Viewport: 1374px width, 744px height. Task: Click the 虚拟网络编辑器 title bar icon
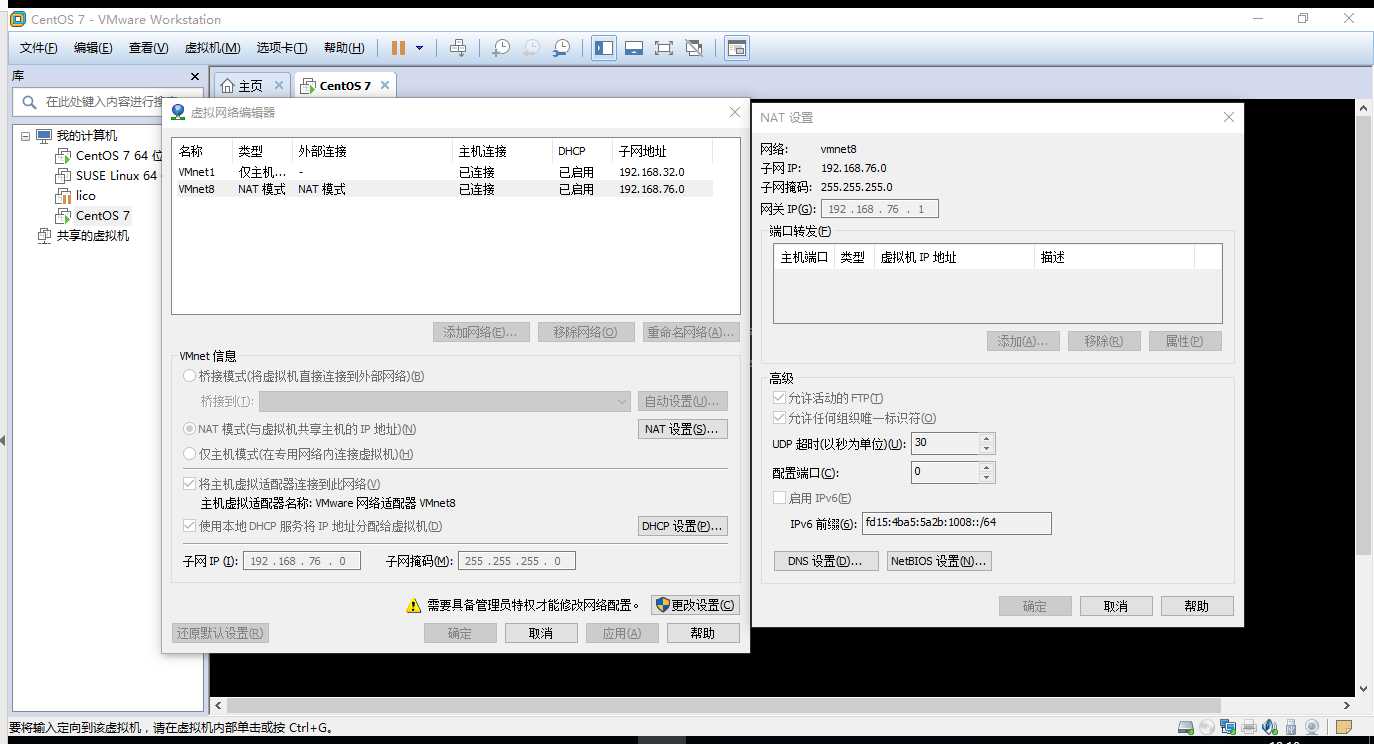click(x=178, y=112)
